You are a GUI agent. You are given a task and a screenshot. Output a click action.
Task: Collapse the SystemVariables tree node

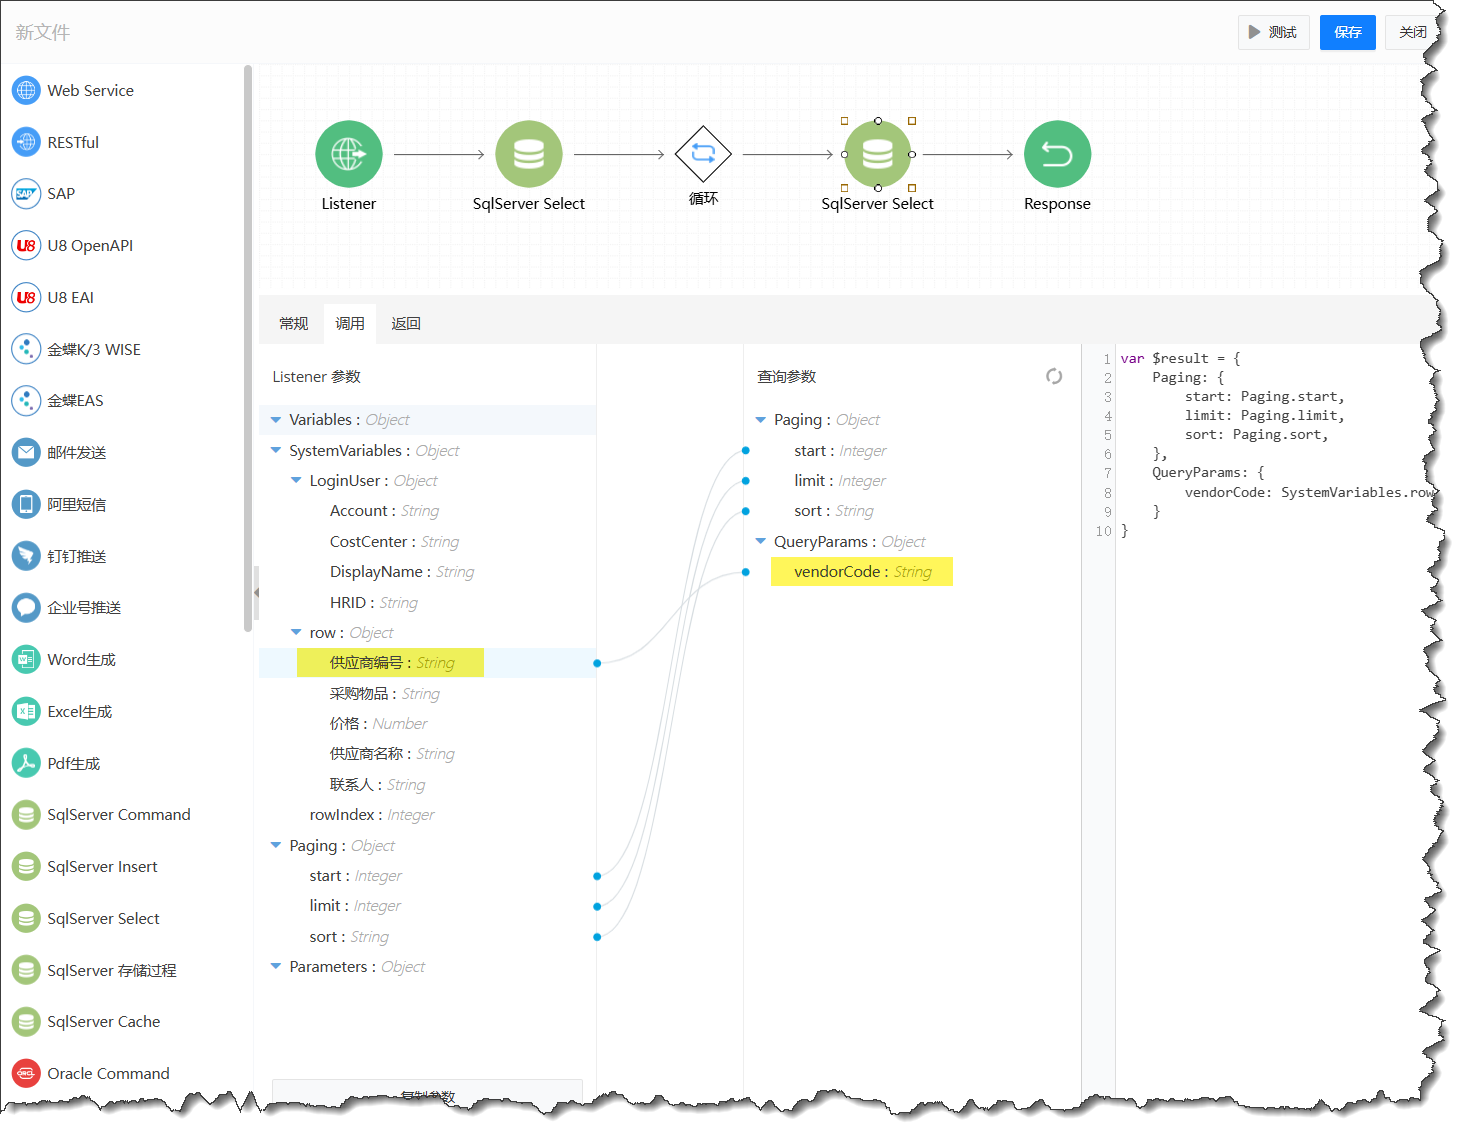(276, 451)
